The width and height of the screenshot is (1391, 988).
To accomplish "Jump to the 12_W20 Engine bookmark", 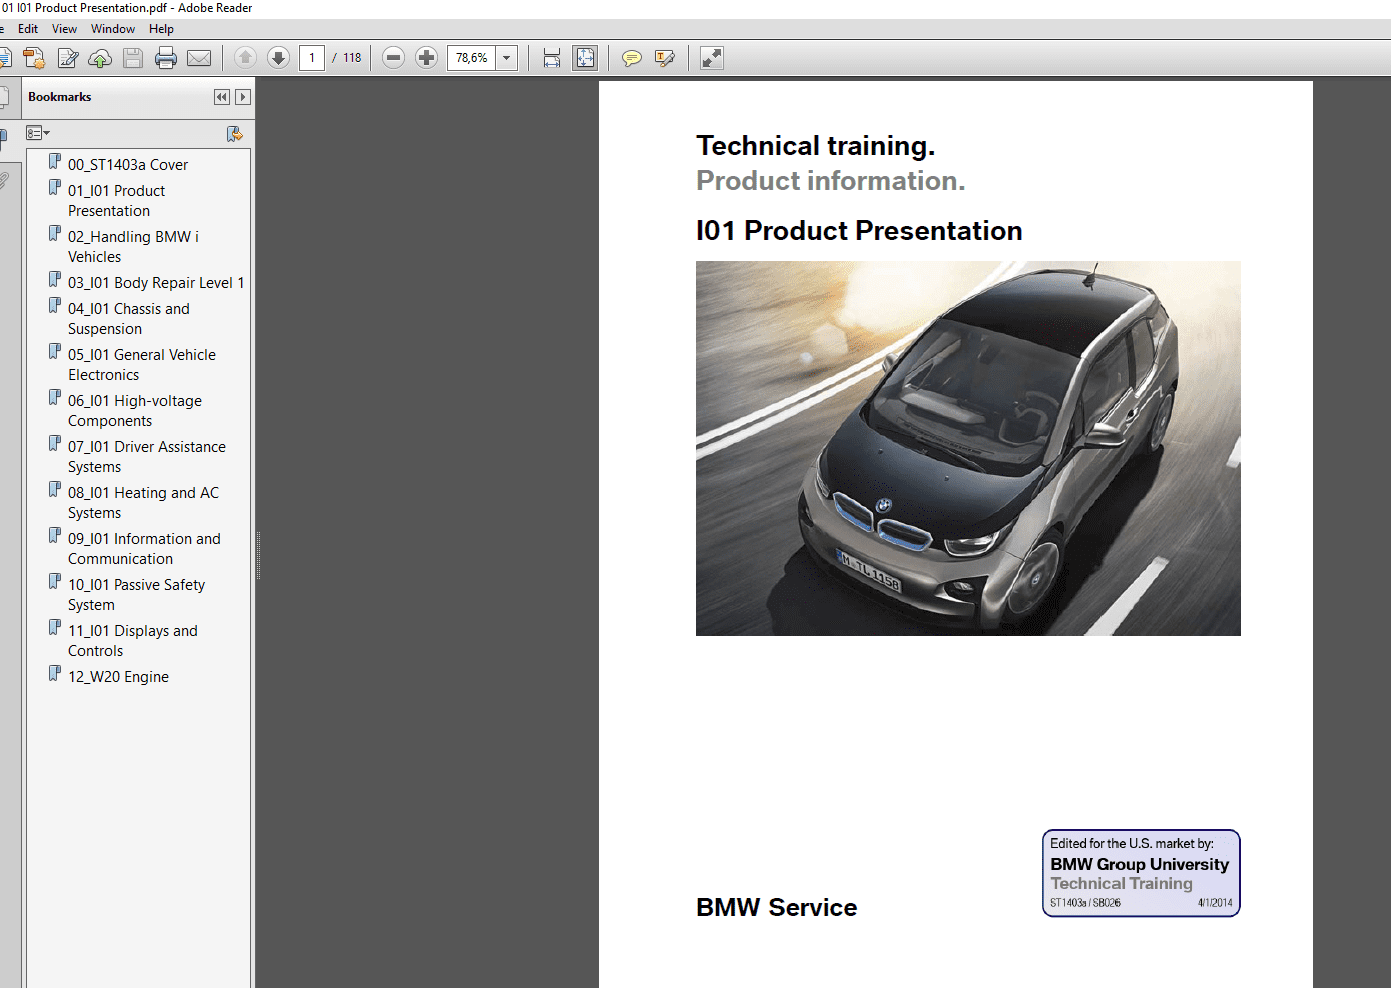I will [119, 677].
